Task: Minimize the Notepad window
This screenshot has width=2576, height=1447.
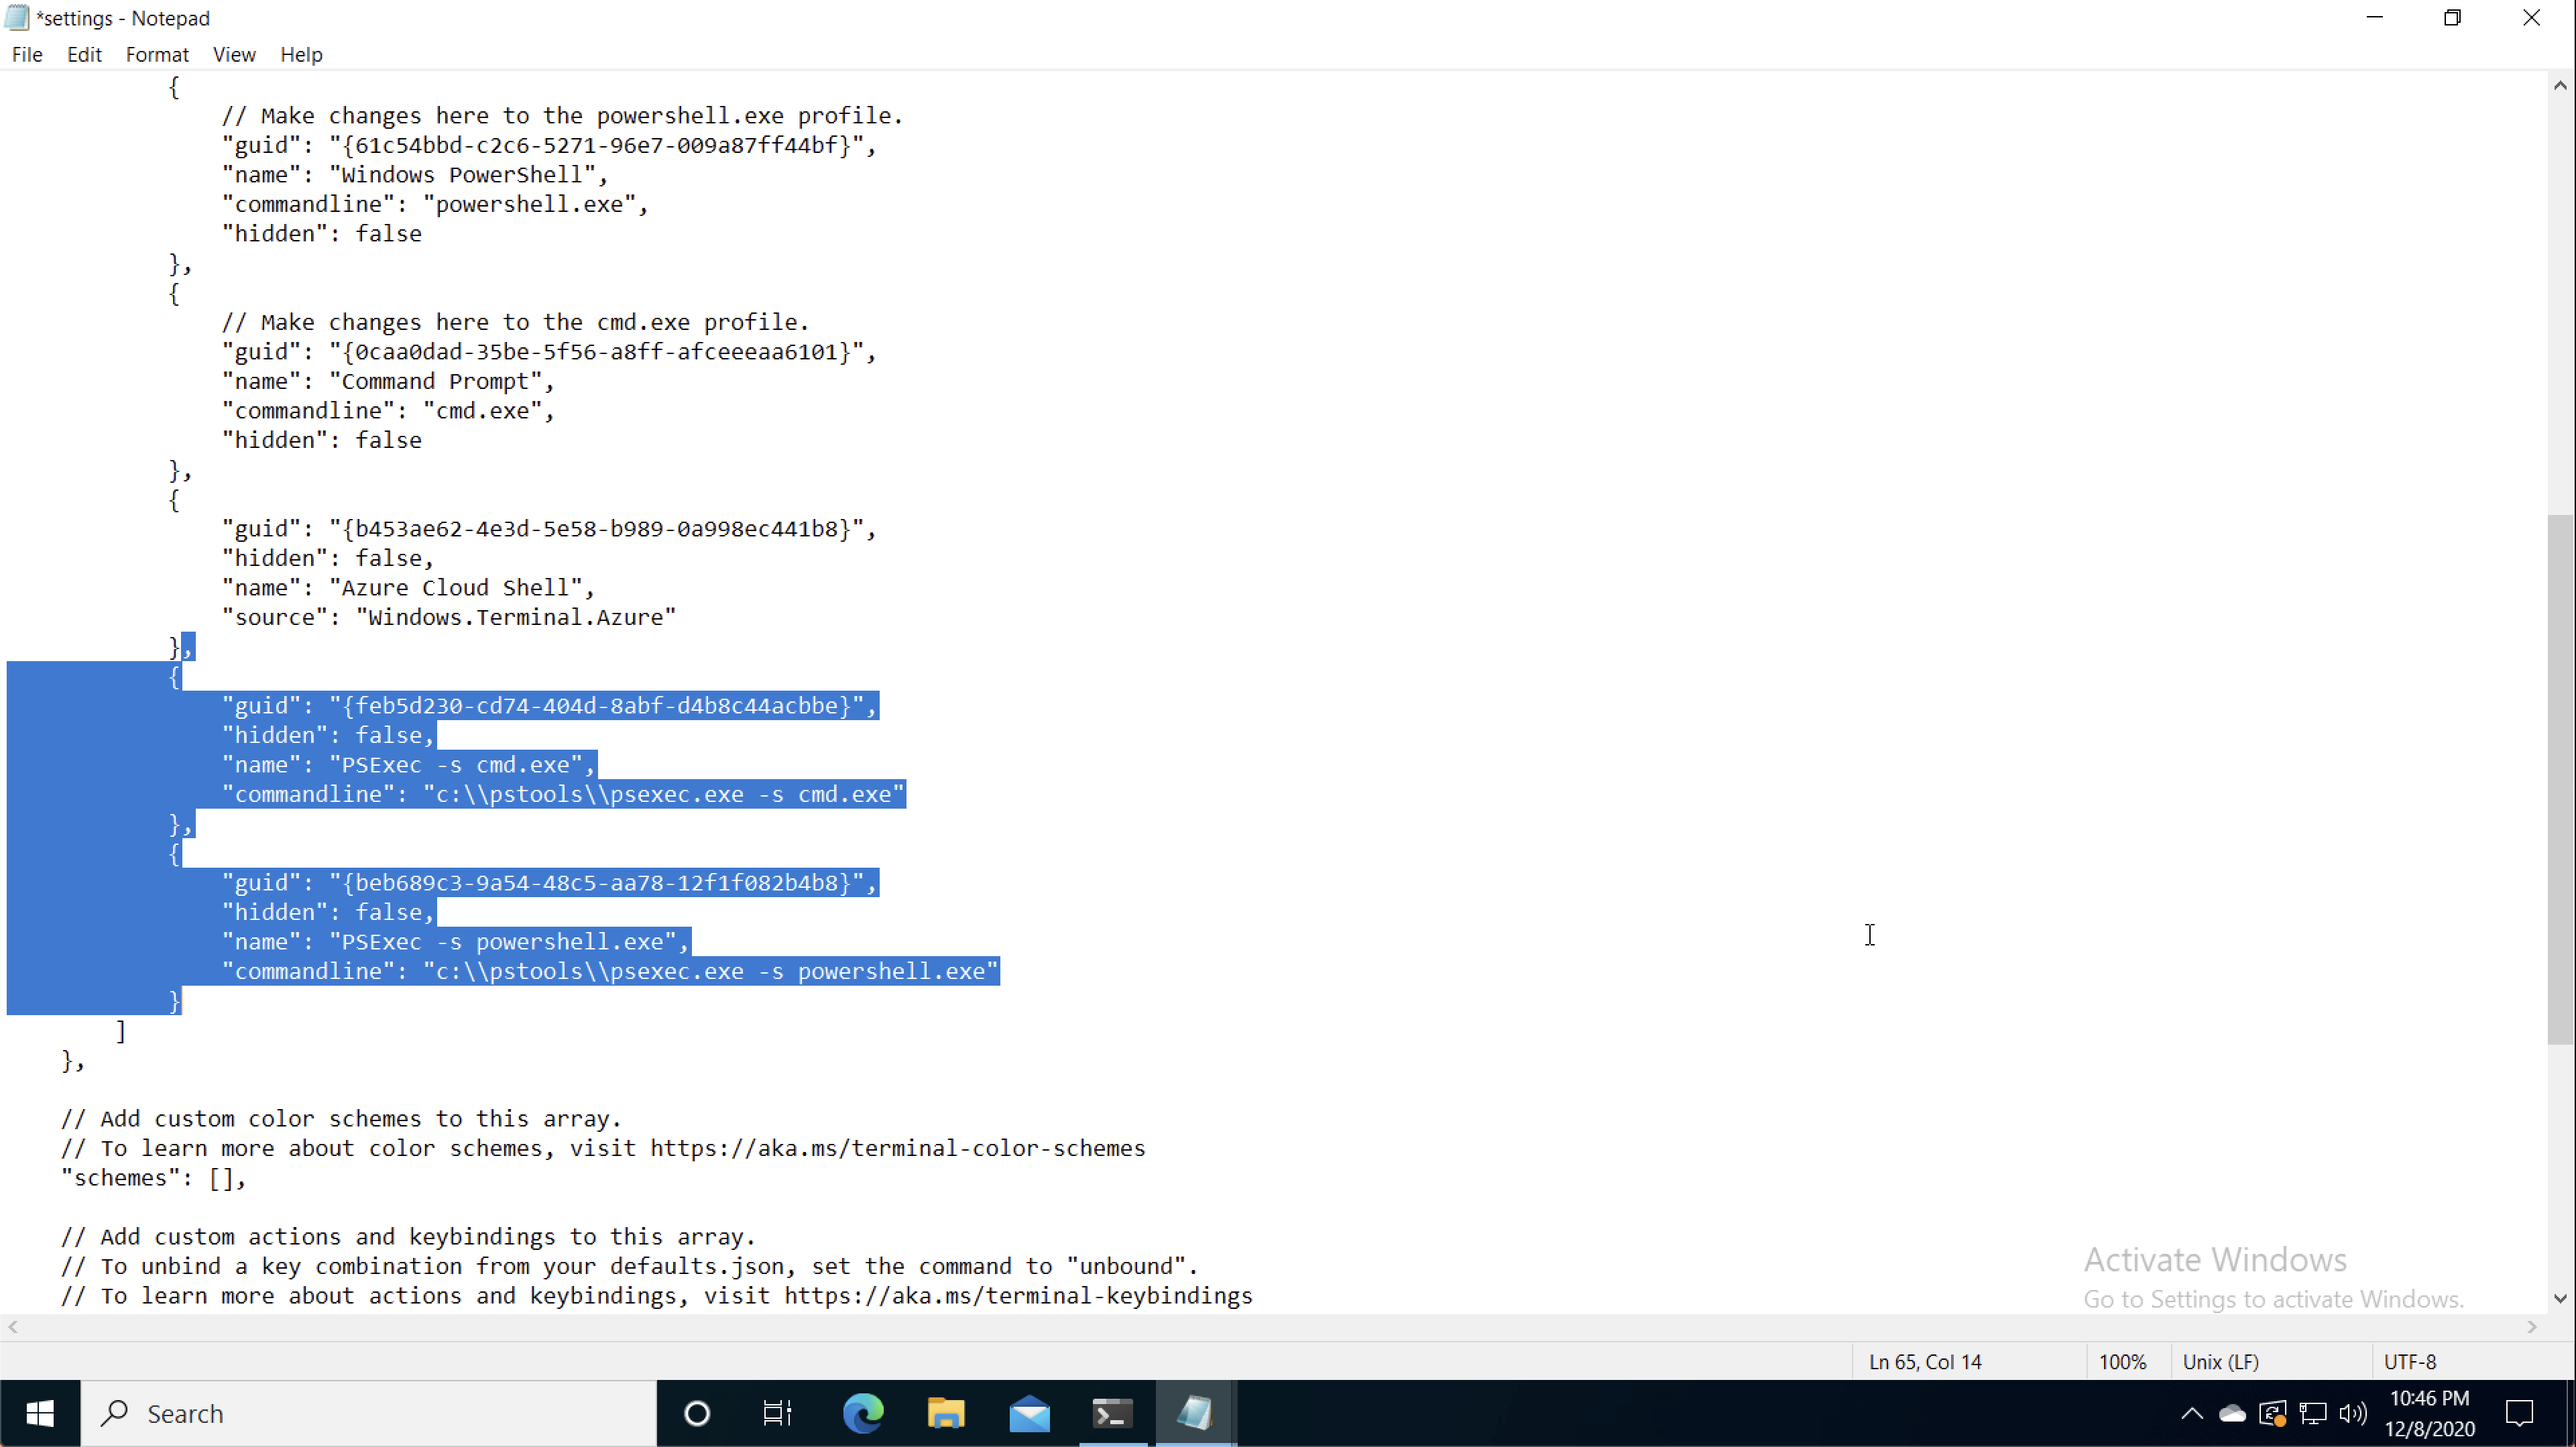Action: (2375, 18)
